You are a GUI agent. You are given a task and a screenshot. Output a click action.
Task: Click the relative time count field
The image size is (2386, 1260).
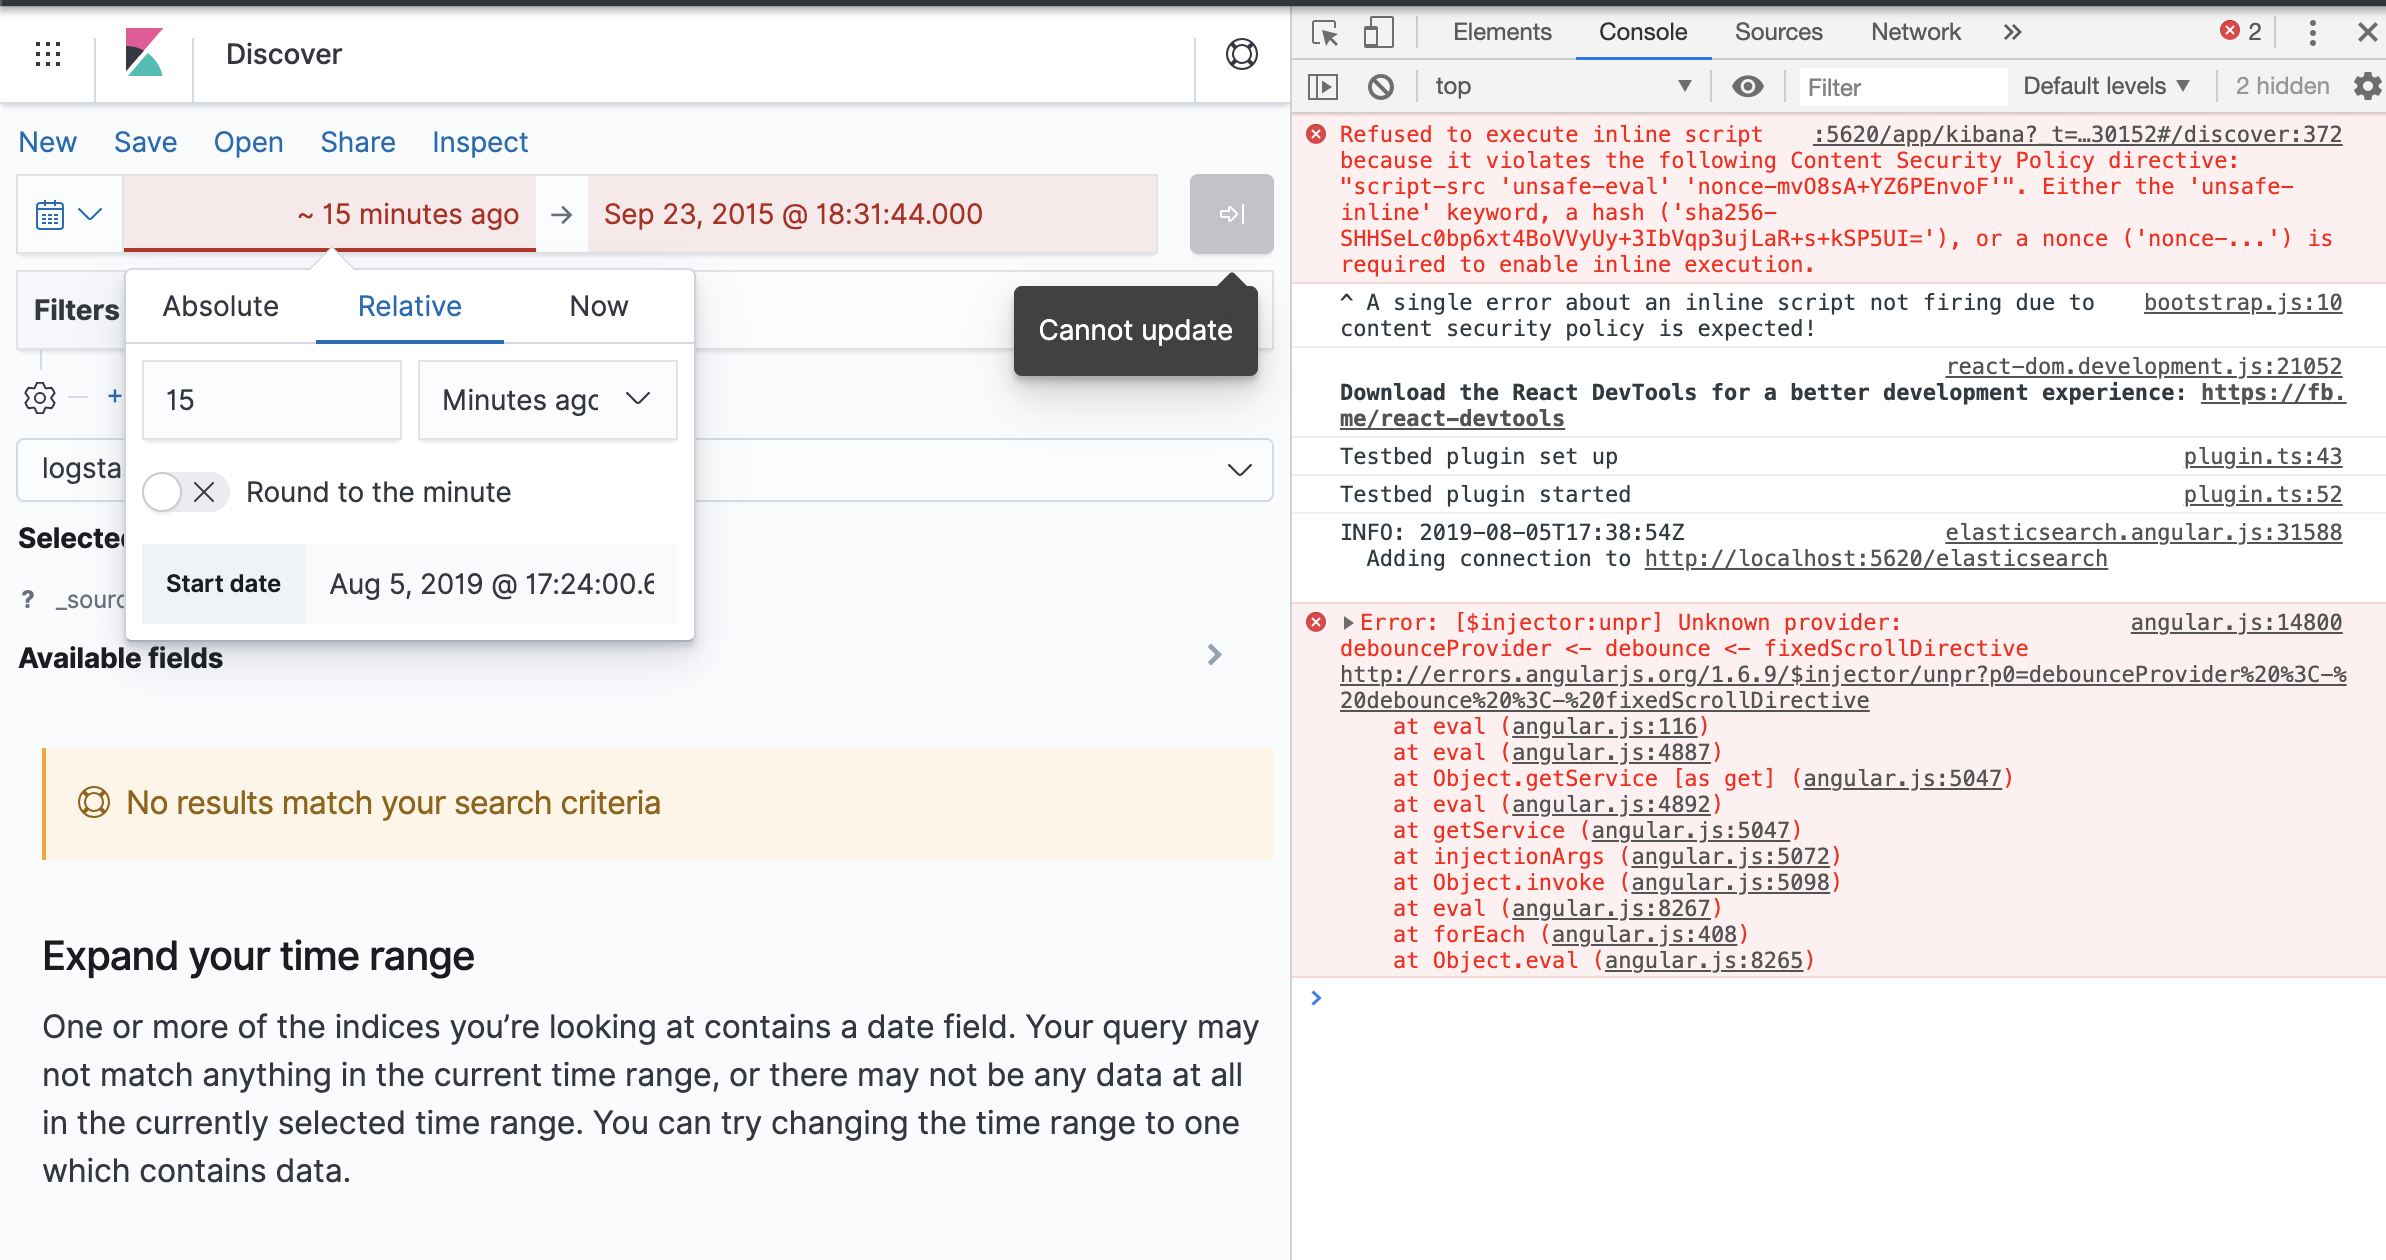click(271, 400)
